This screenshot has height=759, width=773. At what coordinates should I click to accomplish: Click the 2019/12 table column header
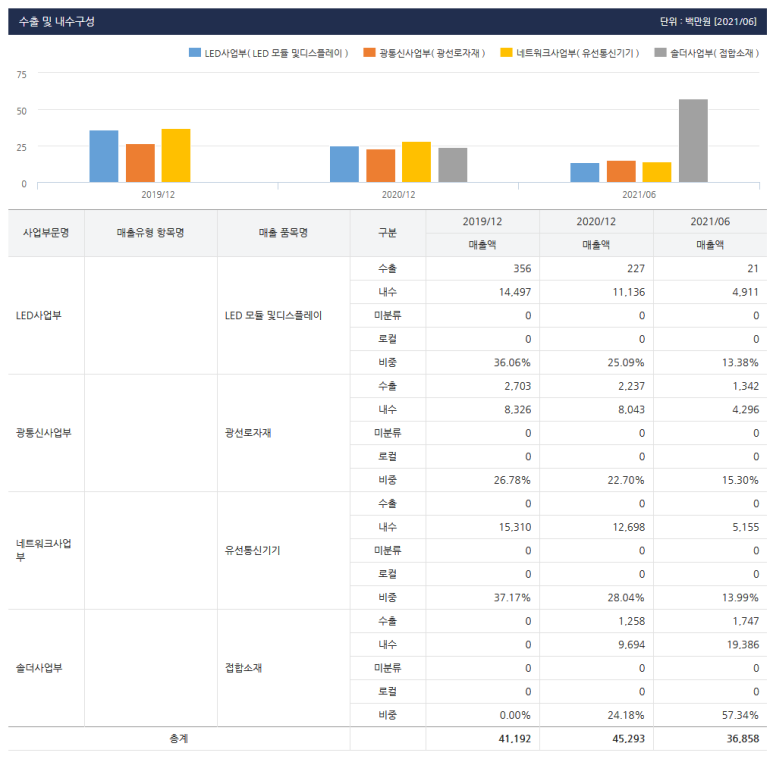[482, 221]
